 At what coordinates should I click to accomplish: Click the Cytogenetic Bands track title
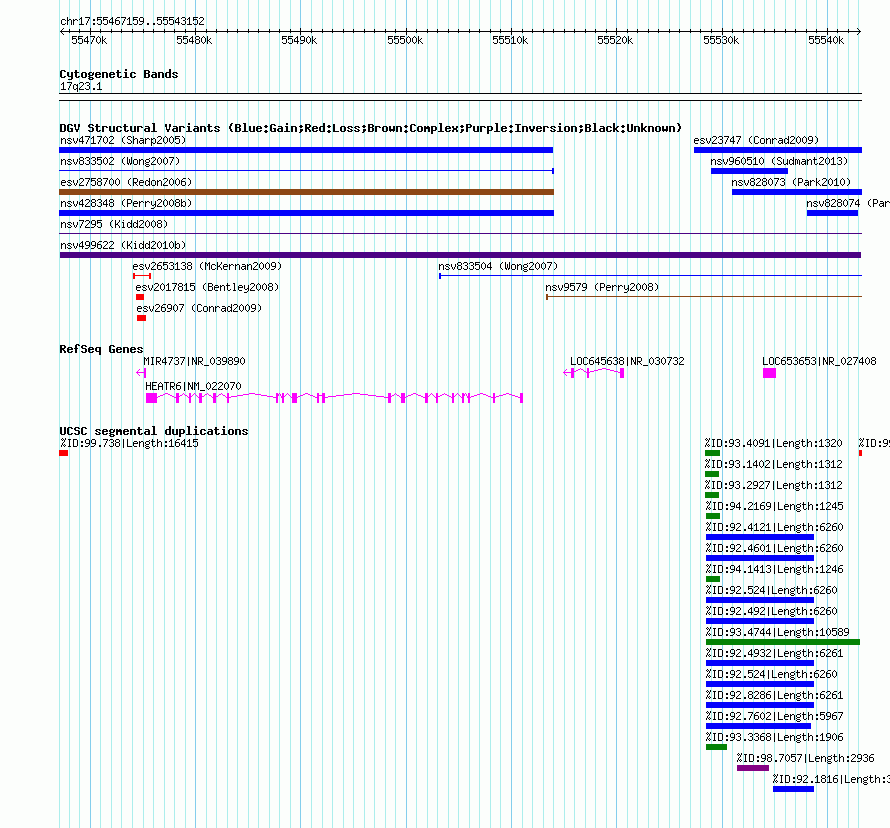(x=119, y=74)
